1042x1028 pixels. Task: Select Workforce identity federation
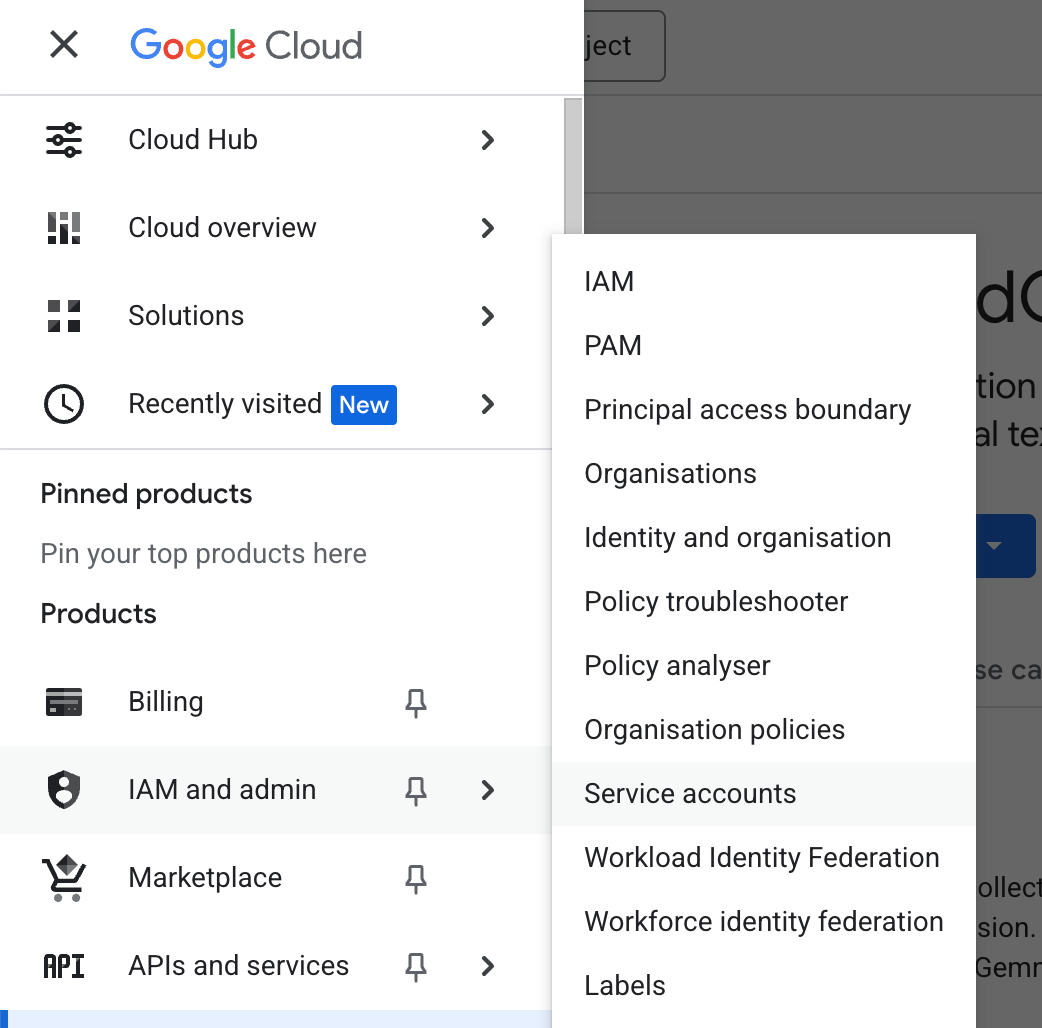point(764,922)
